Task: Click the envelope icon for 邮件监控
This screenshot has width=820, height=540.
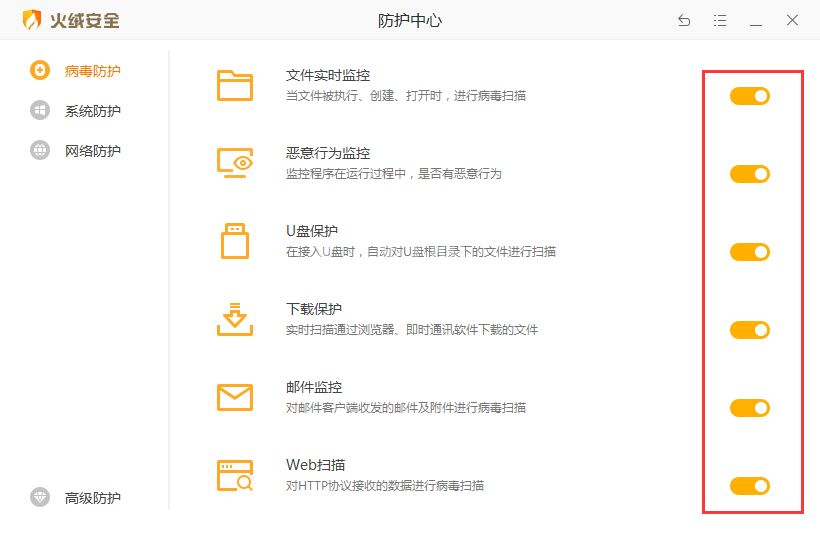Action: click(x=235, y=397)
